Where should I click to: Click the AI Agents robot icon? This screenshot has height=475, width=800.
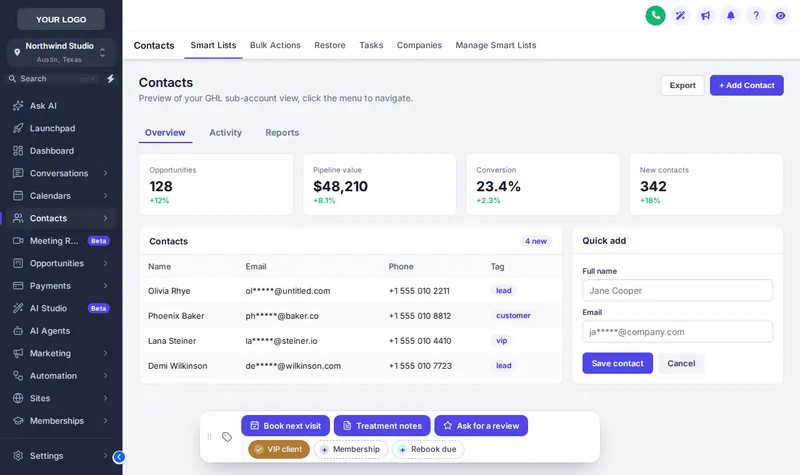pyautogui.click(x=18, y=331)
